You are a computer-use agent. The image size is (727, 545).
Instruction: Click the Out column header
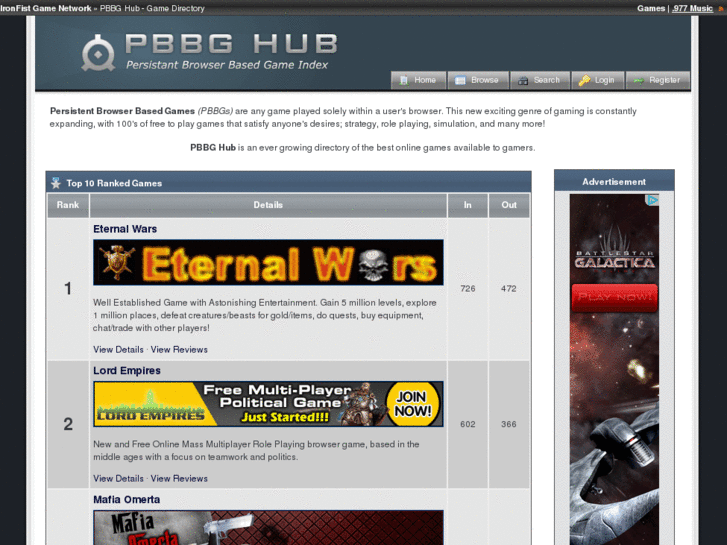tap(509, 205)
